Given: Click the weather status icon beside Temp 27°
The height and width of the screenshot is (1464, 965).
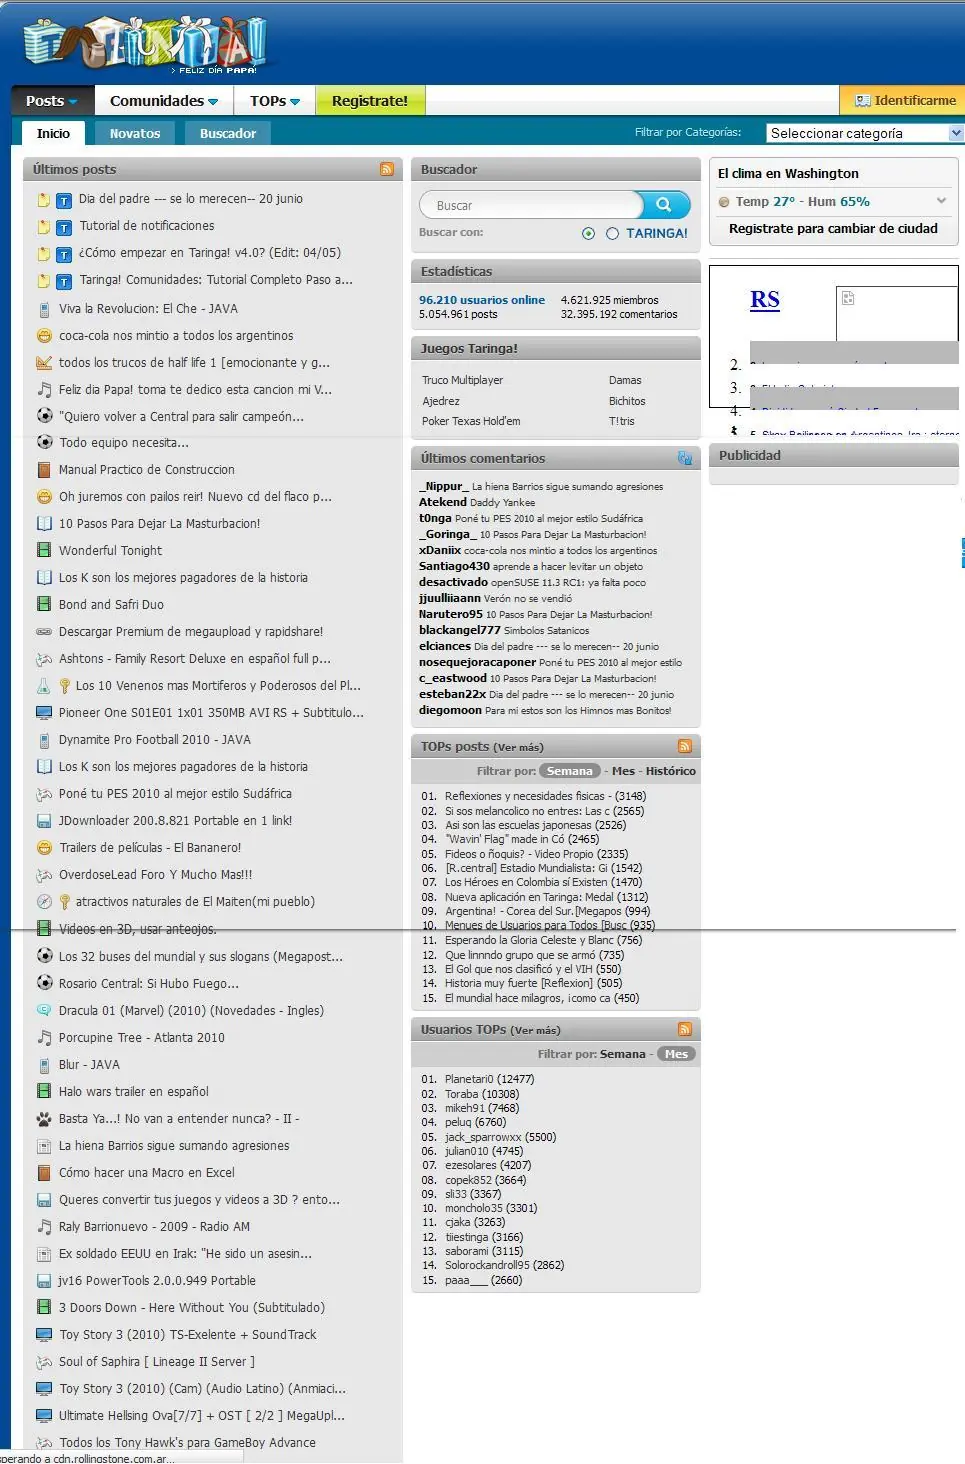Looking at the screenshot, I should pyautogui.click(x=724, y=202).
